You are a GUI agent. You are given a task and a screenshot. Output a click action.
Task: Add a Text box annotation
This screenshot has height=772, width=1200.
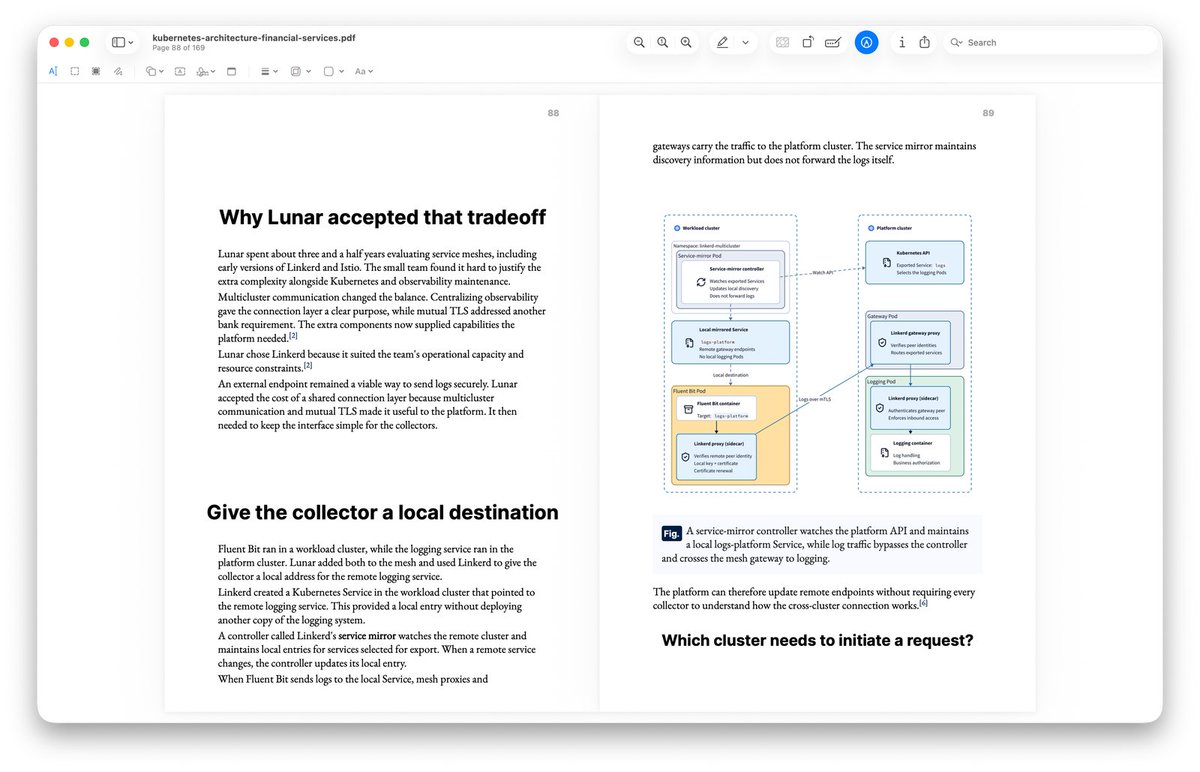tap(180, 71)
